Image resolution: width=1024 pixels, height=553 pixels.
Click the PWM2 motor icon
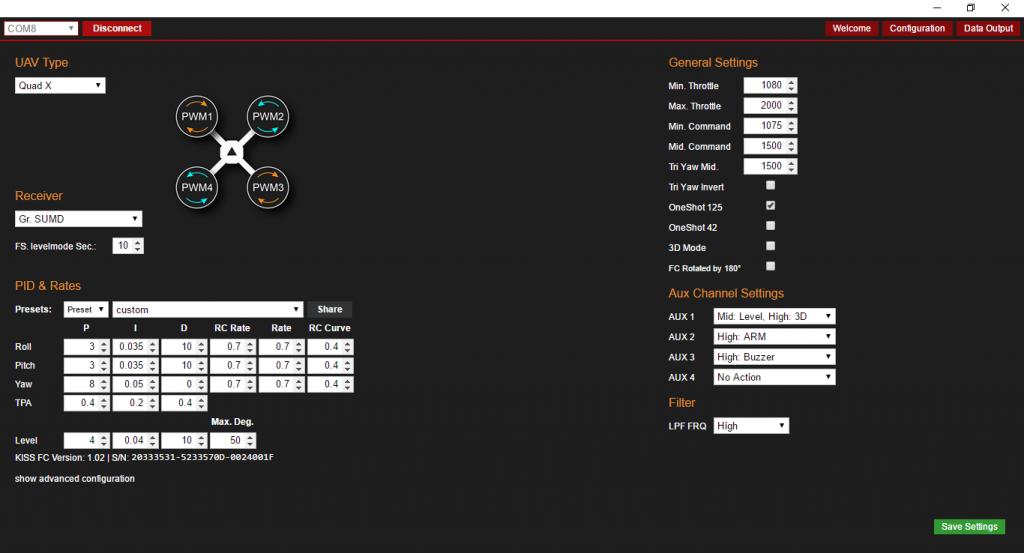[268, 117]
